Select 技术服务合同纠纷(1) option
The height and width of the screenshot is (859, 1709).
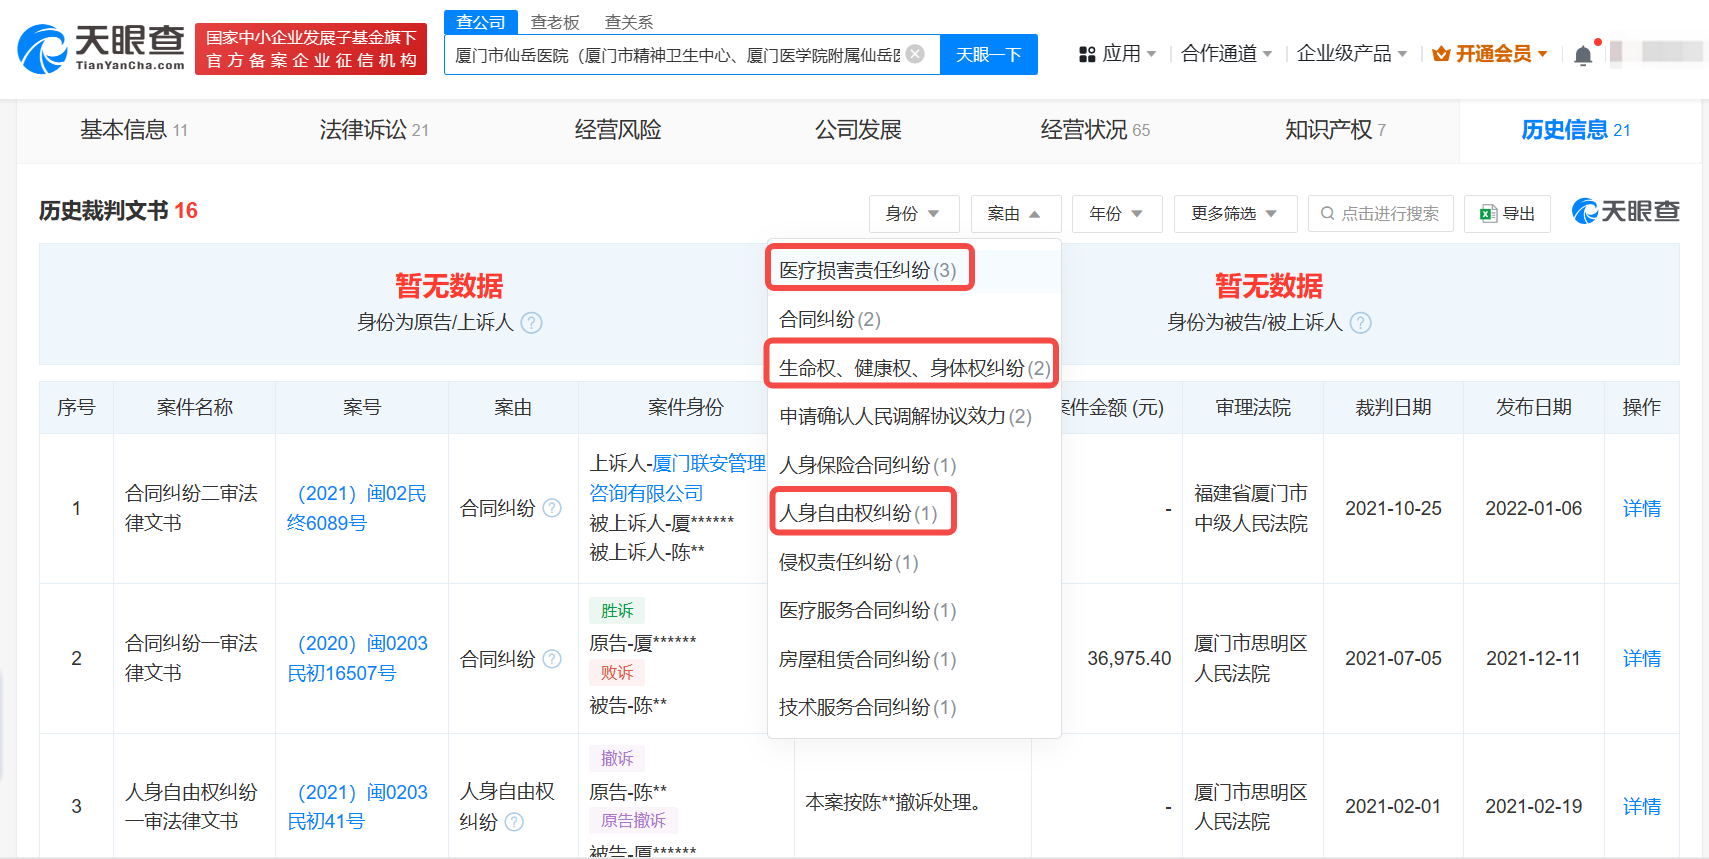tap(868, 707)
